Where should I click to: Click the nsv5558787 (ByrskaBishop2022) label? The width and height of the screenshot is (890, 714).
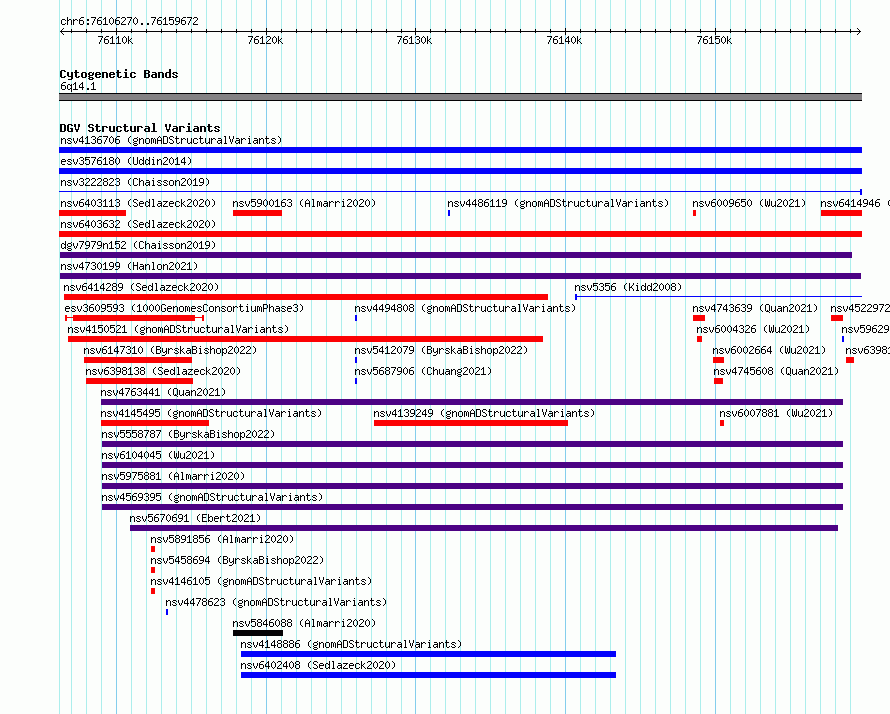(188, 434)
